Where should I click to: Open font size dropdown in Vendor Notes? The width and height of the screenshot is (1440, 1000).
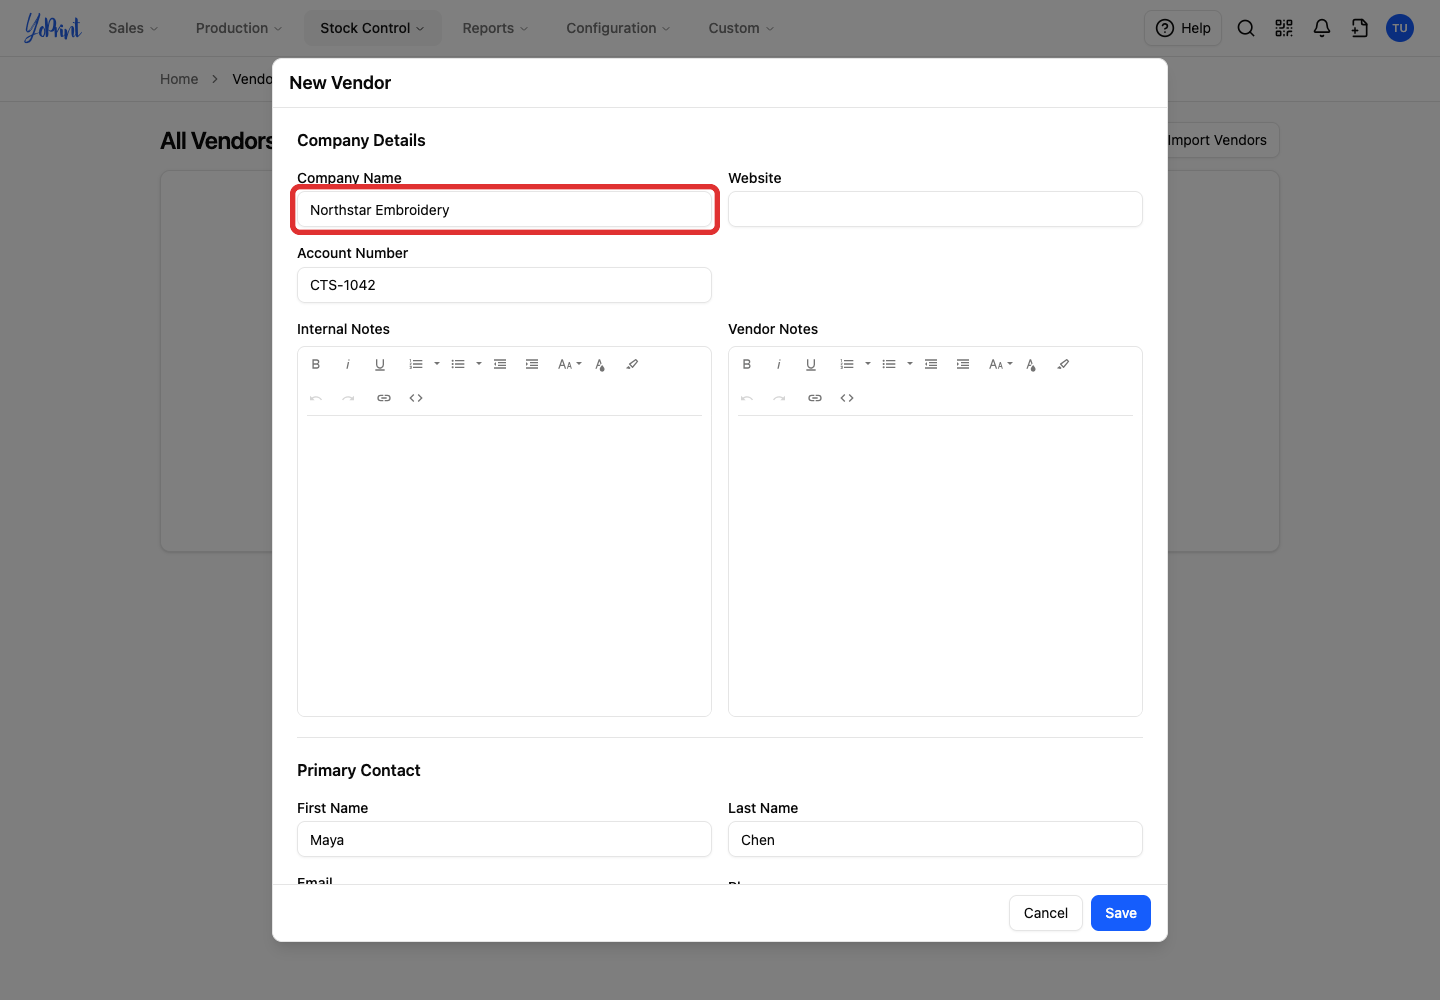1000,364
